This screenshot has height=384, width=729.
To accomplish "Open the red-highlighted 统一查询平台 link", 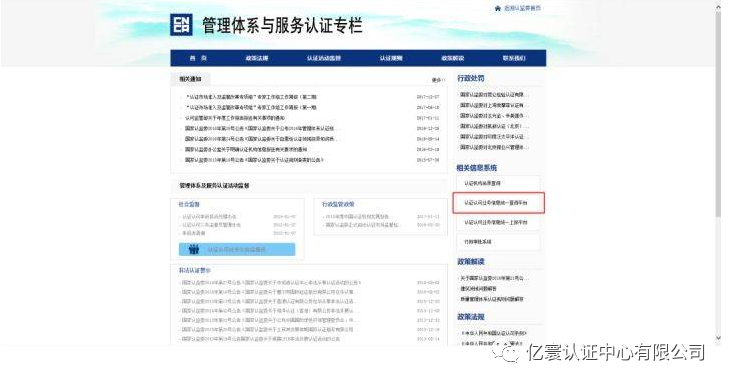I will (x=498, y=203).
